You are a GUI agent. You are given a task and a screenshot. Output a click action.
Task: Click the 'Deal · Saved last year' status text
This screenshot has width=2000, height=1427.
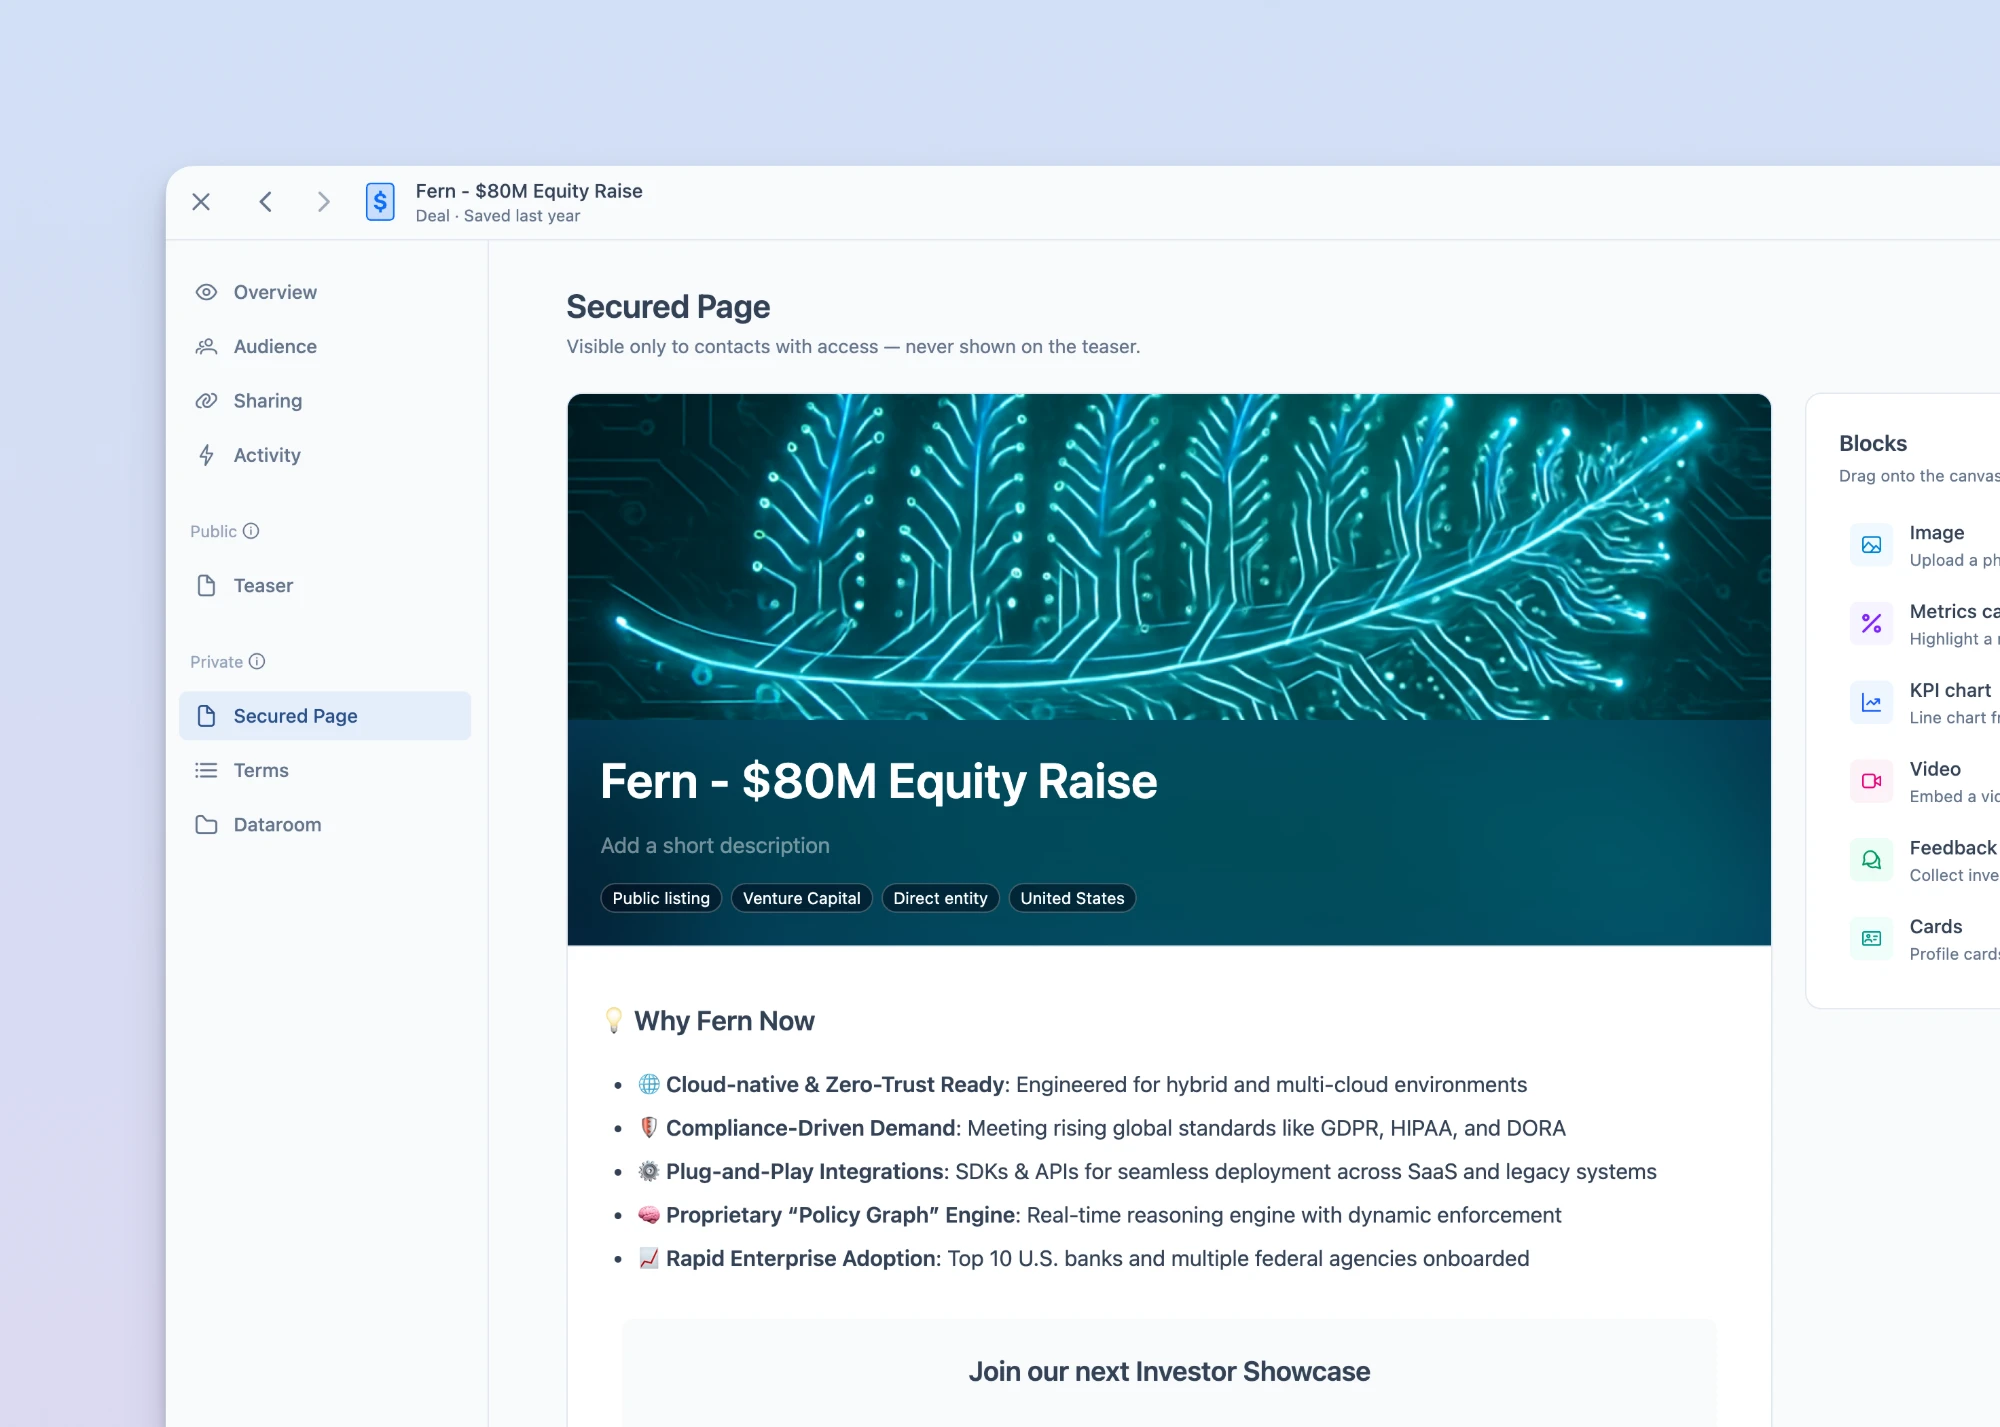[x=498, y=216]
